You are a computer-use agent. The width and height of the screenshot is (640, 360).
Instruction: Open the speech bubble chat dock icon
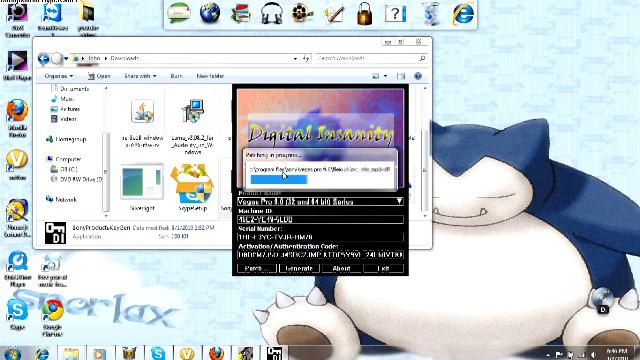point(179,13)
